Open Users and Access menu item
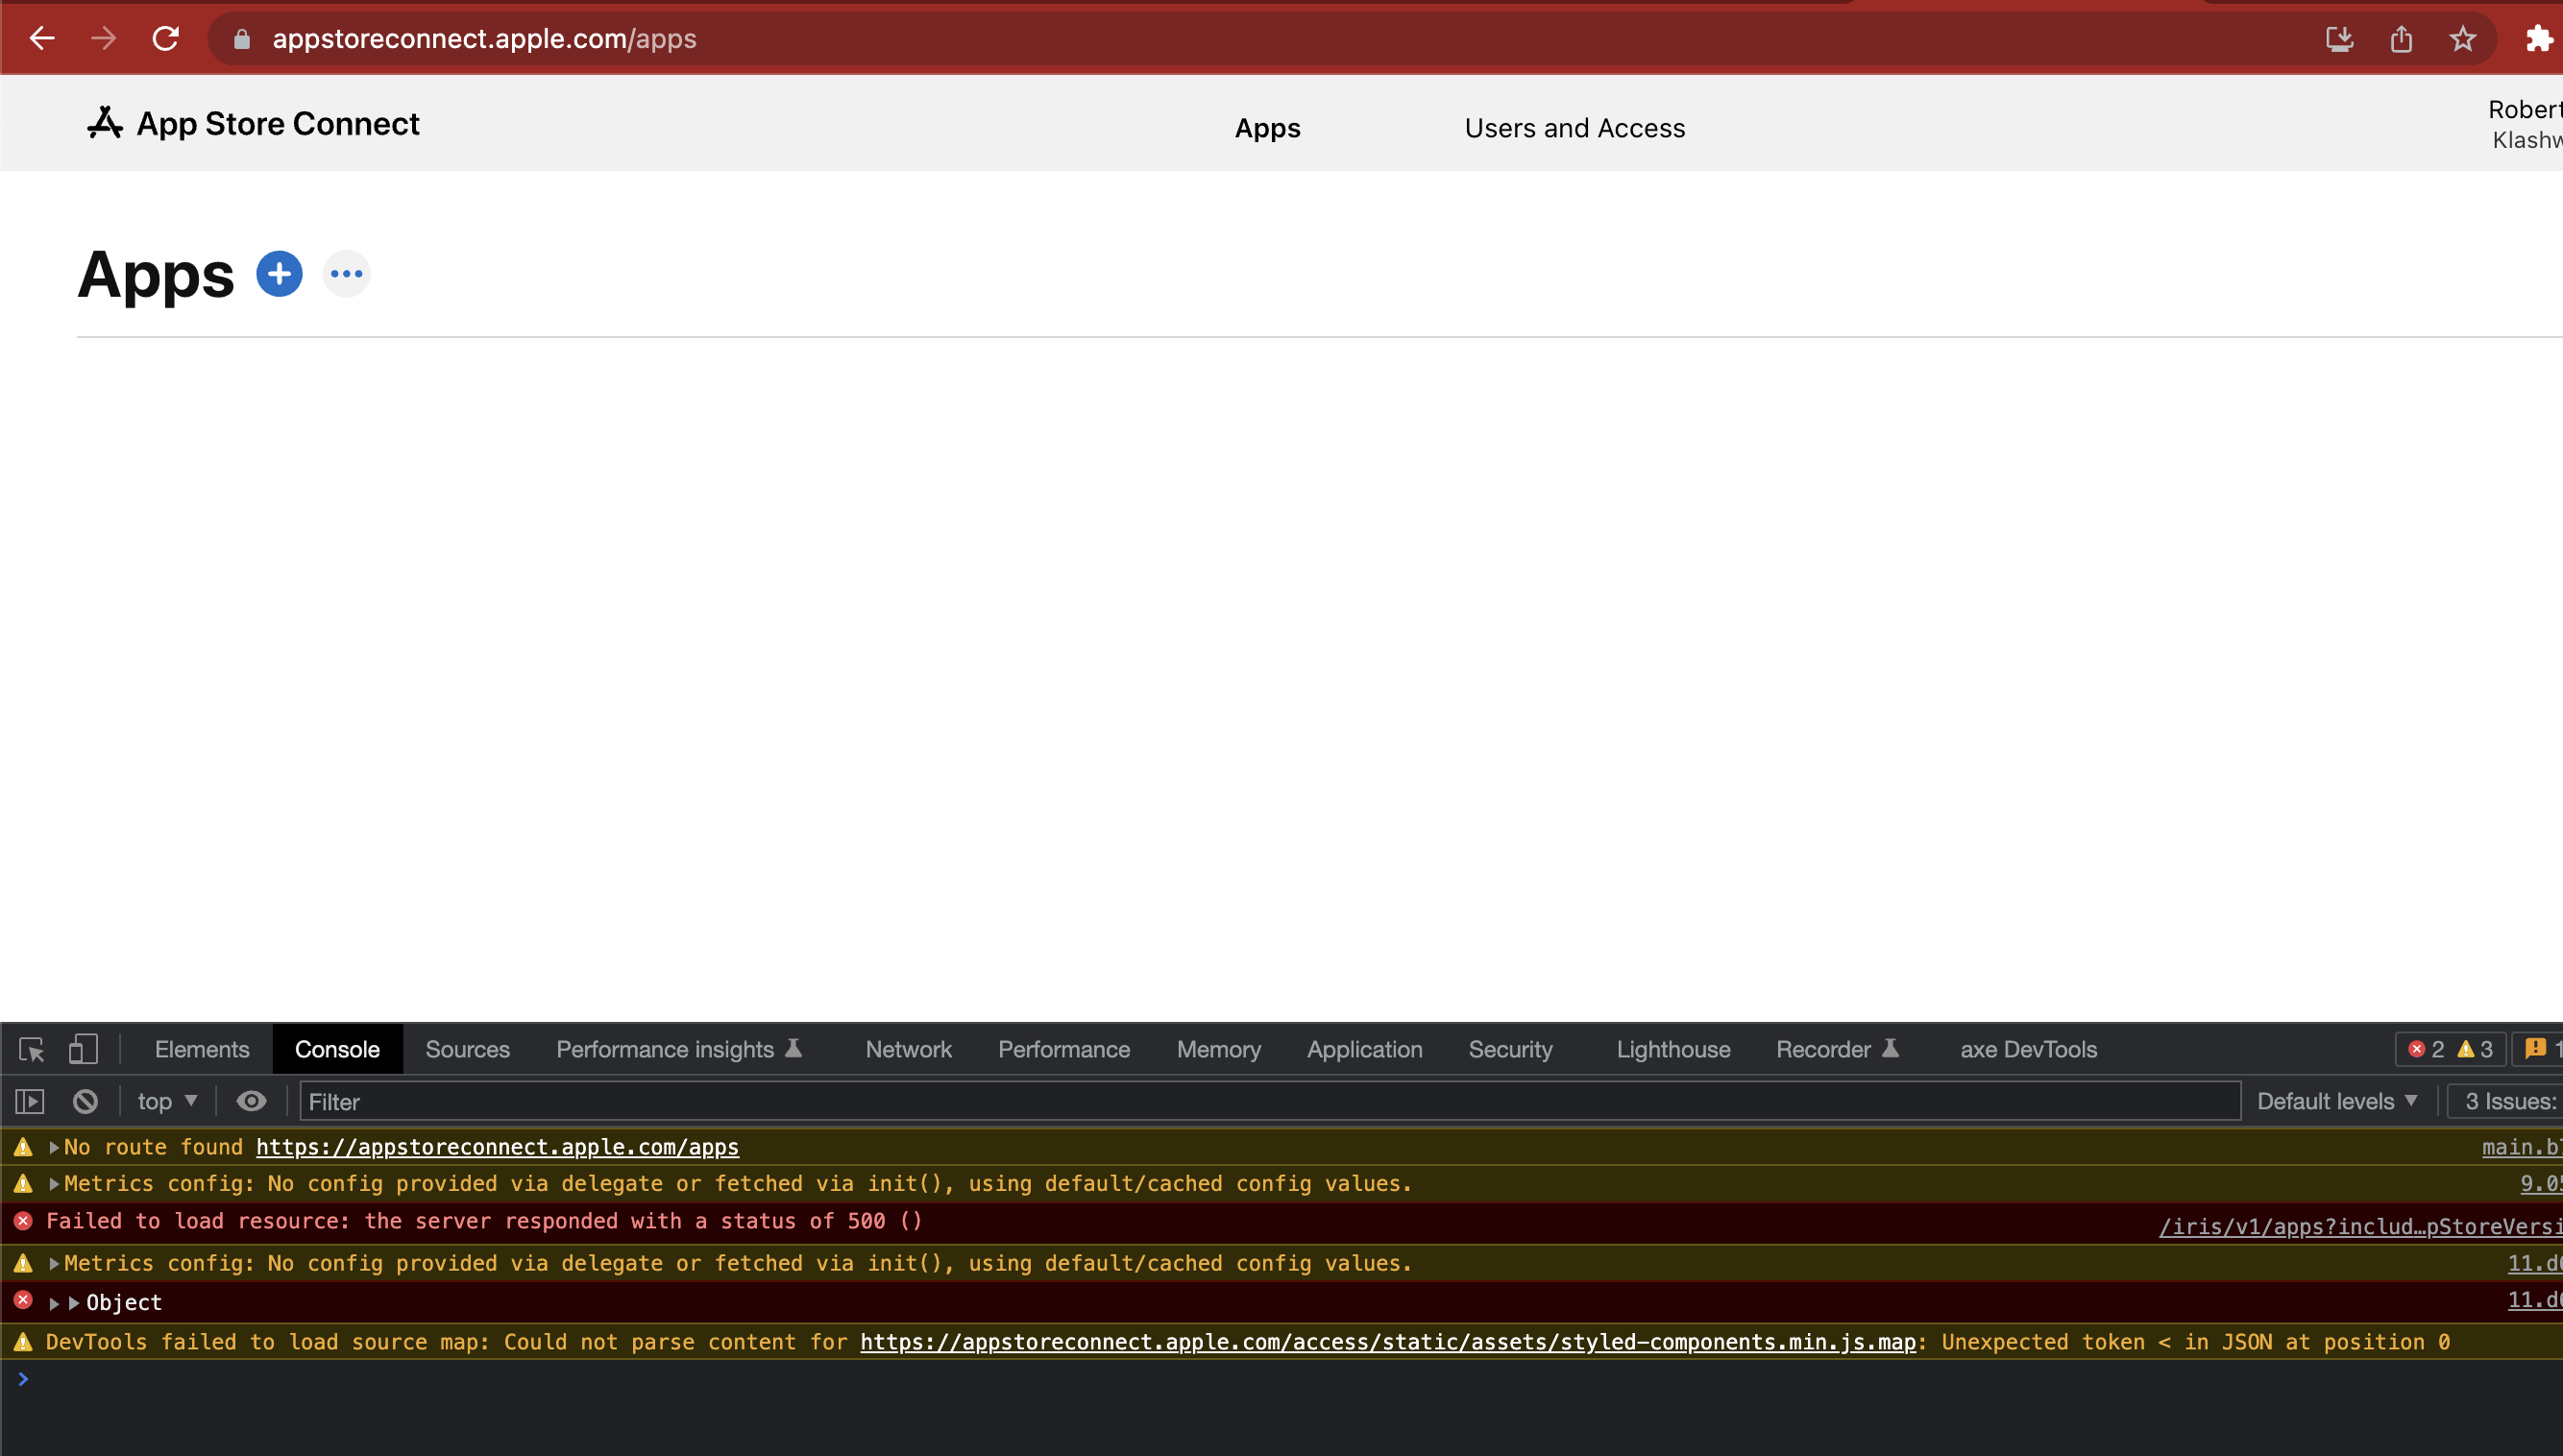This screenshot has height=1456, width=2563. pos(1574,128)
